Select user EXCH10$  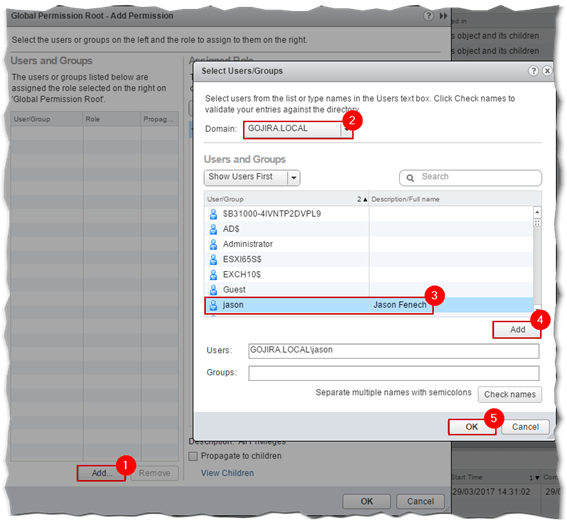tap(369, 275)
